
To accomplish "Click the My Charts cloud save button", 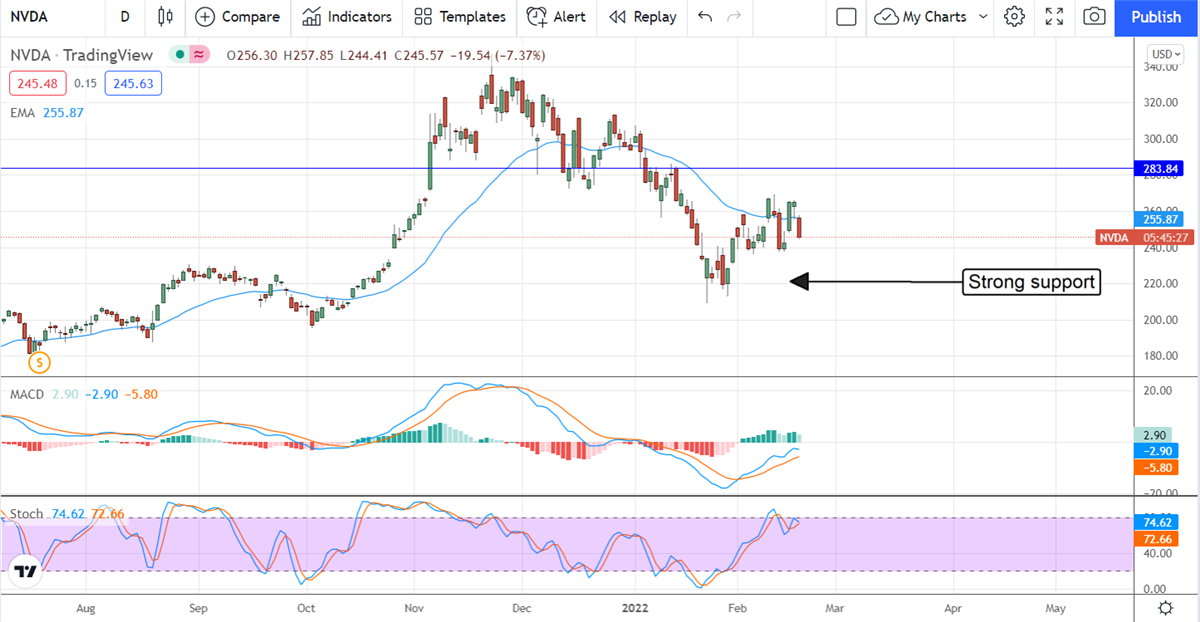I will (x=920, y=17).
